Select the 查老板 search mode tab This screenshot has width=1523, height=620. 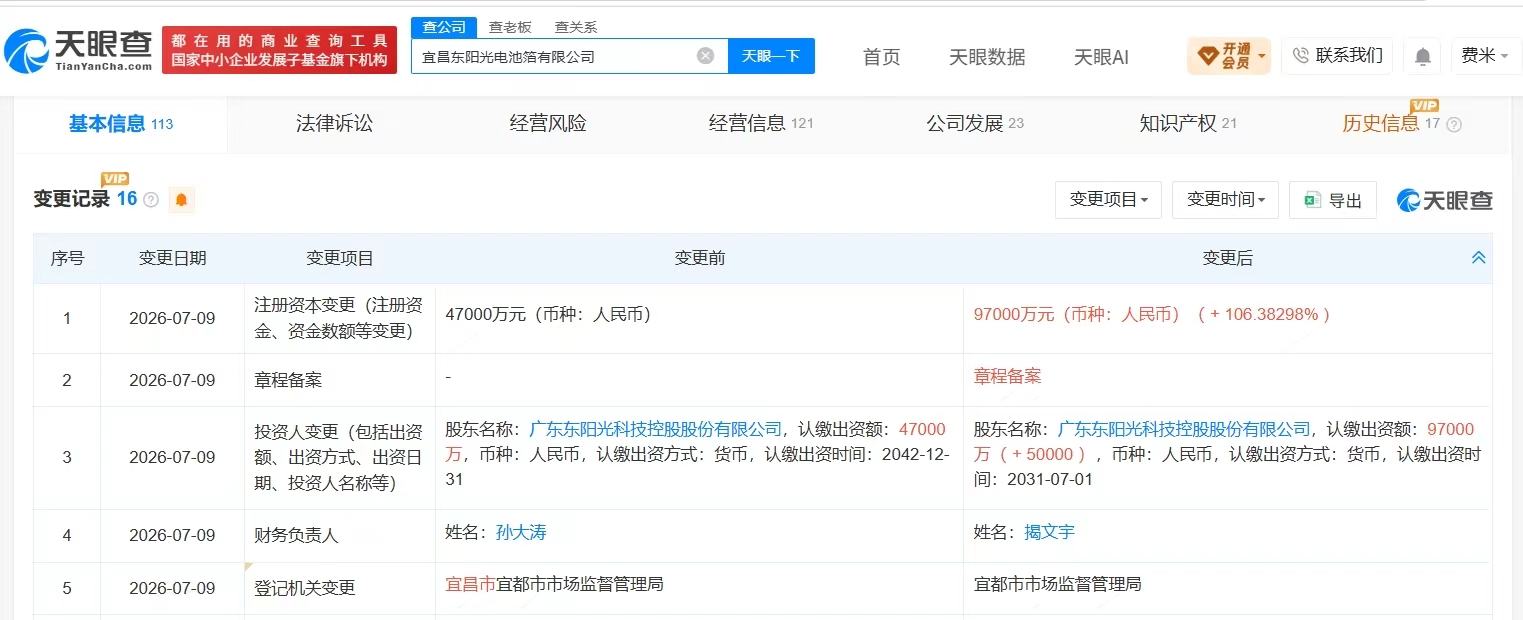tap(510, 28)
